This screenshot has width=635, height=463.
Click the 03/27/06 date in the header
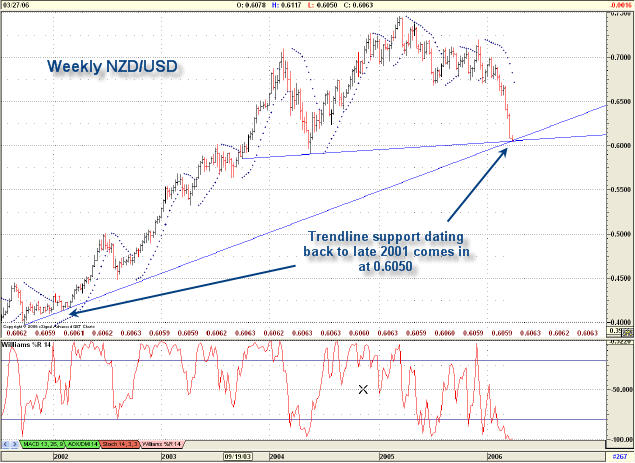tap(15, 5)
